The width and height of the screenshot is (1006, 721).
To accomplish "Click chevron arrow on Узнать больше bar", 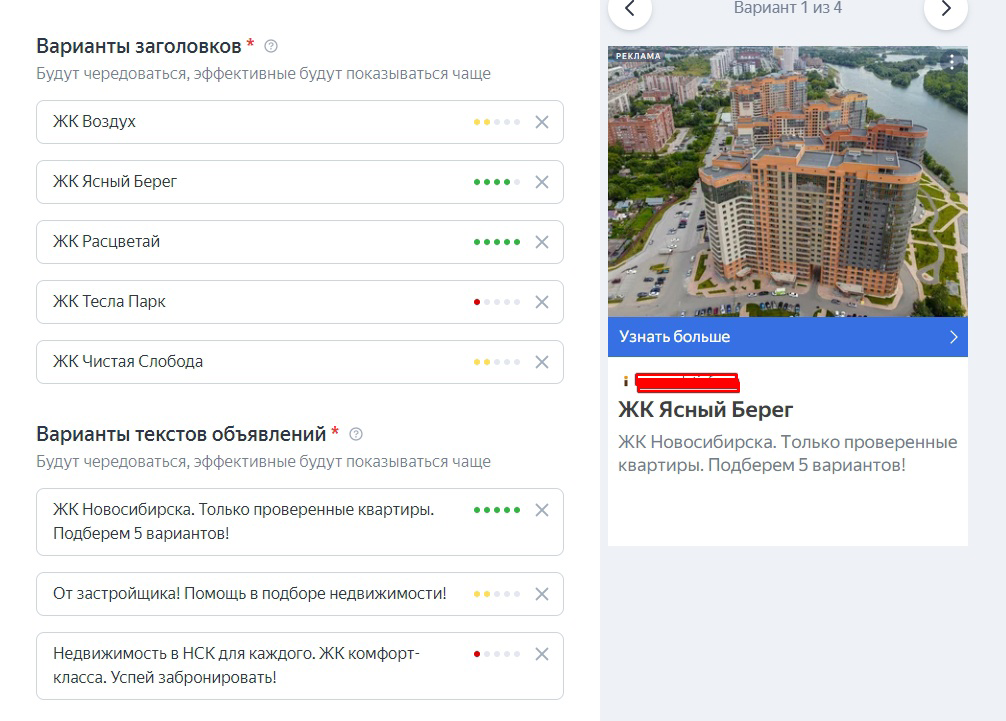I will pyautogui.click(x=953, y=337).
